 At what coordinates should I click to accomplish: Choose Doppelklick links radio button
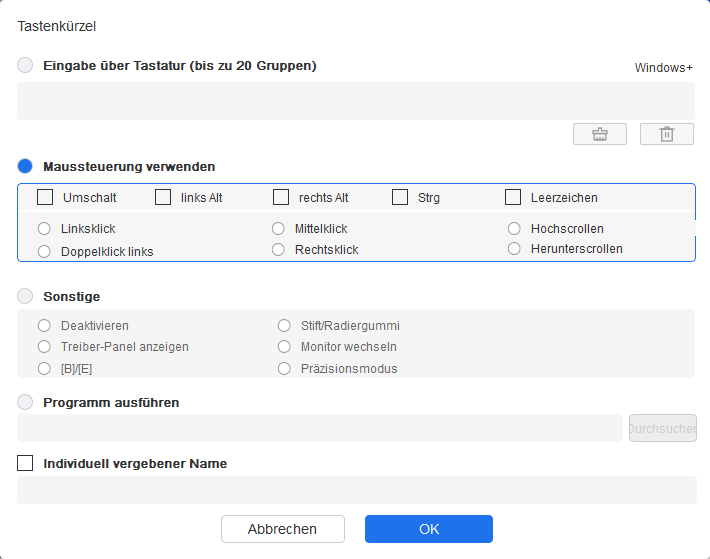[x=44, y=251]
